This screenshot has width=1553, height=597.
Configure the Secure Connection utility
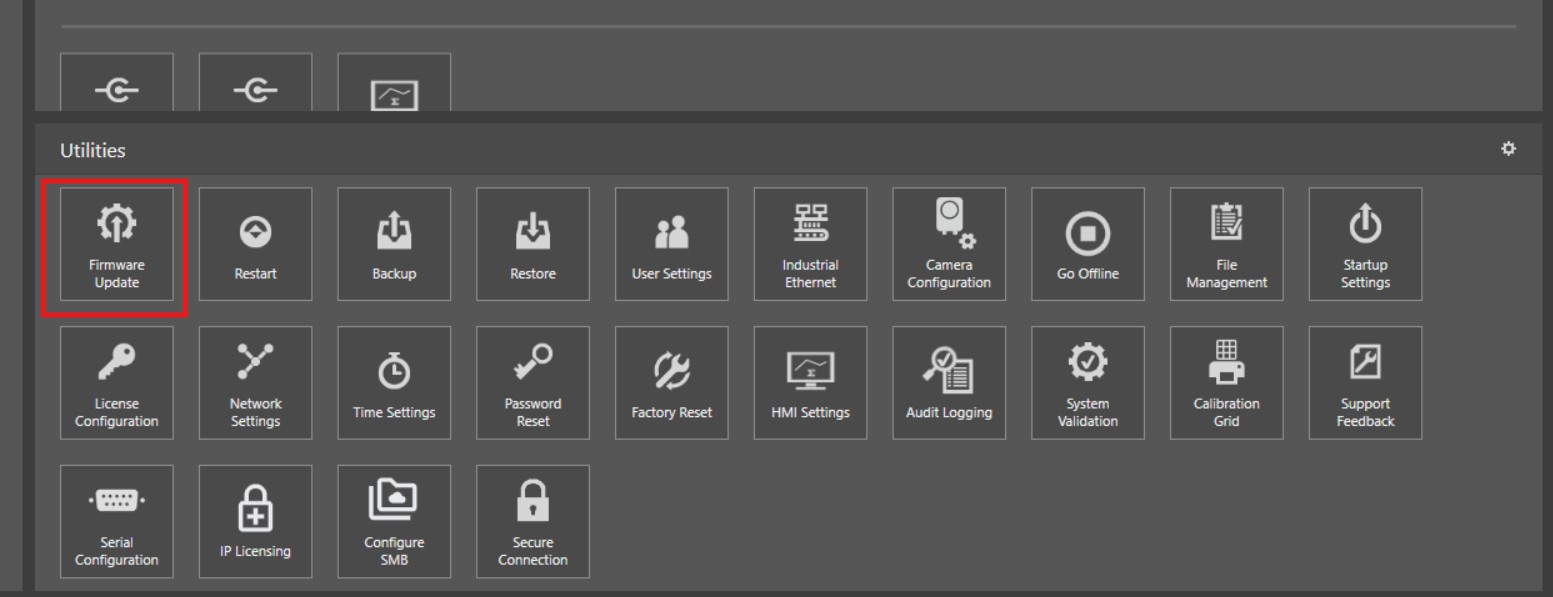[x=533, y=521]
